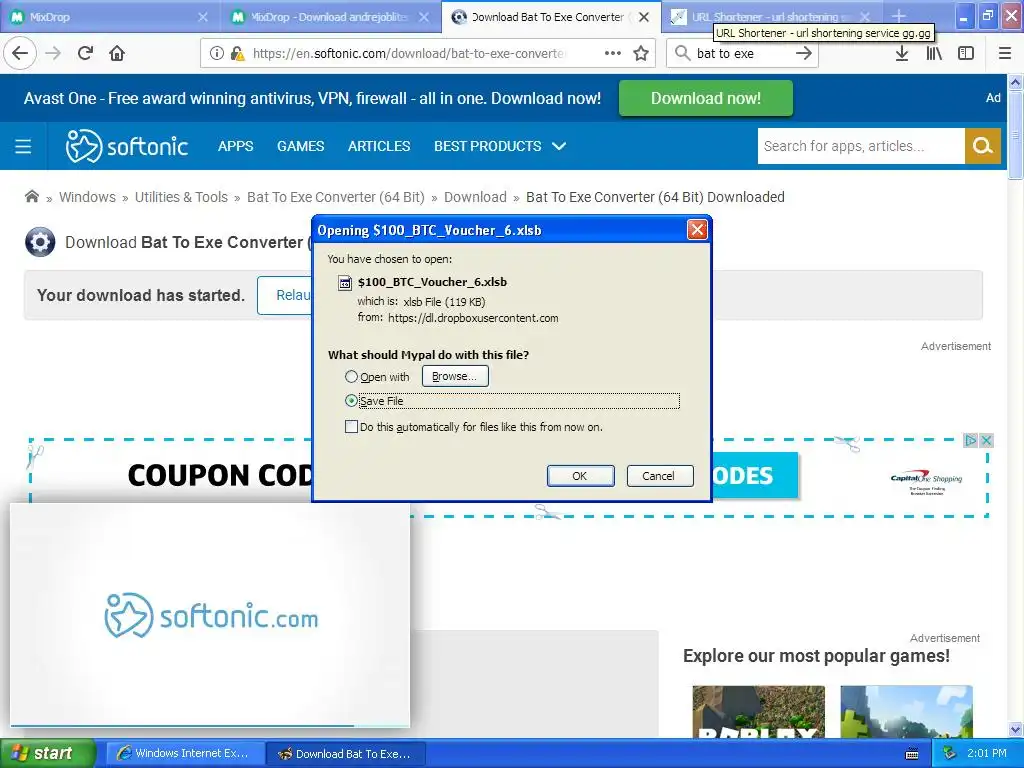Image resolution: width=1024 pixels, height=768 pixels.
Task: Open the browser hamburger menu
Action: pyautogui.click(x=1005, y=53)
